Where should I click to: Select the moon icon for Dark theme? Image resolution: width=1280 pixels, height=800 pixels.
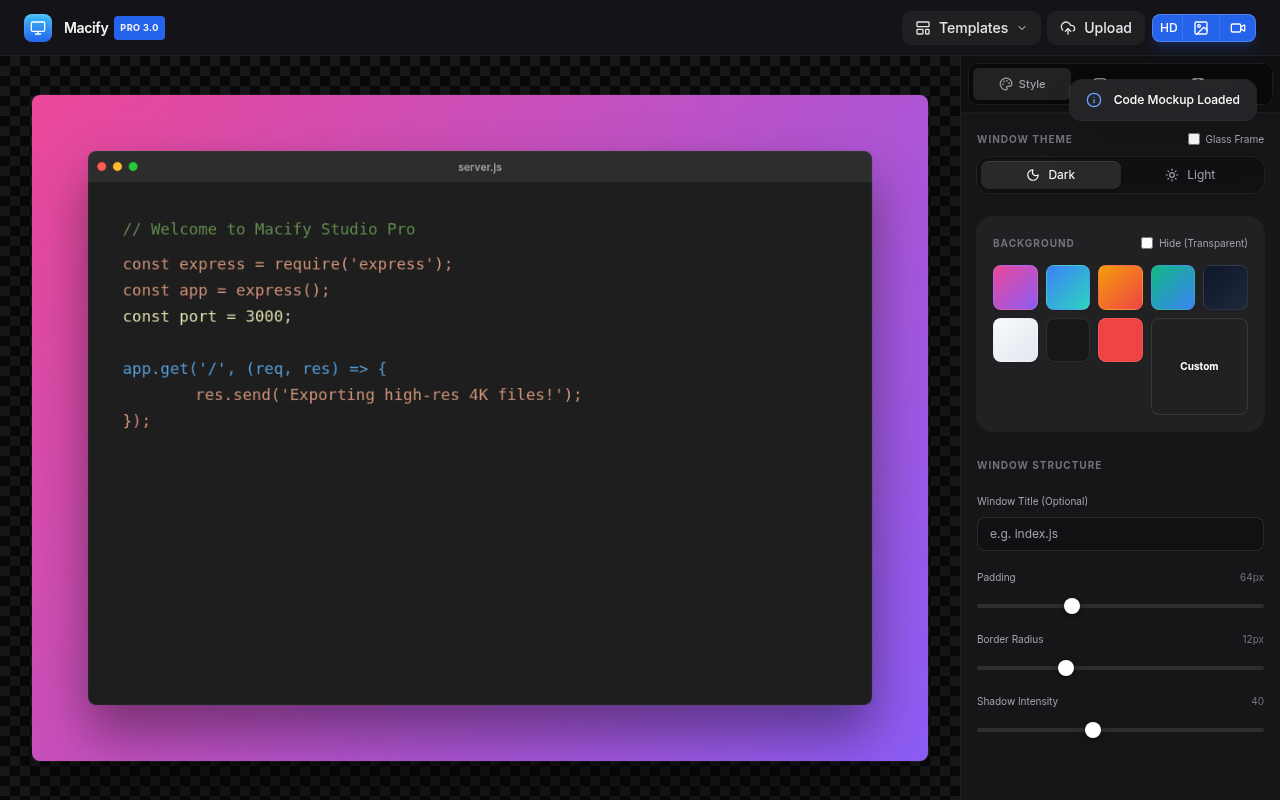(1033, 175)
